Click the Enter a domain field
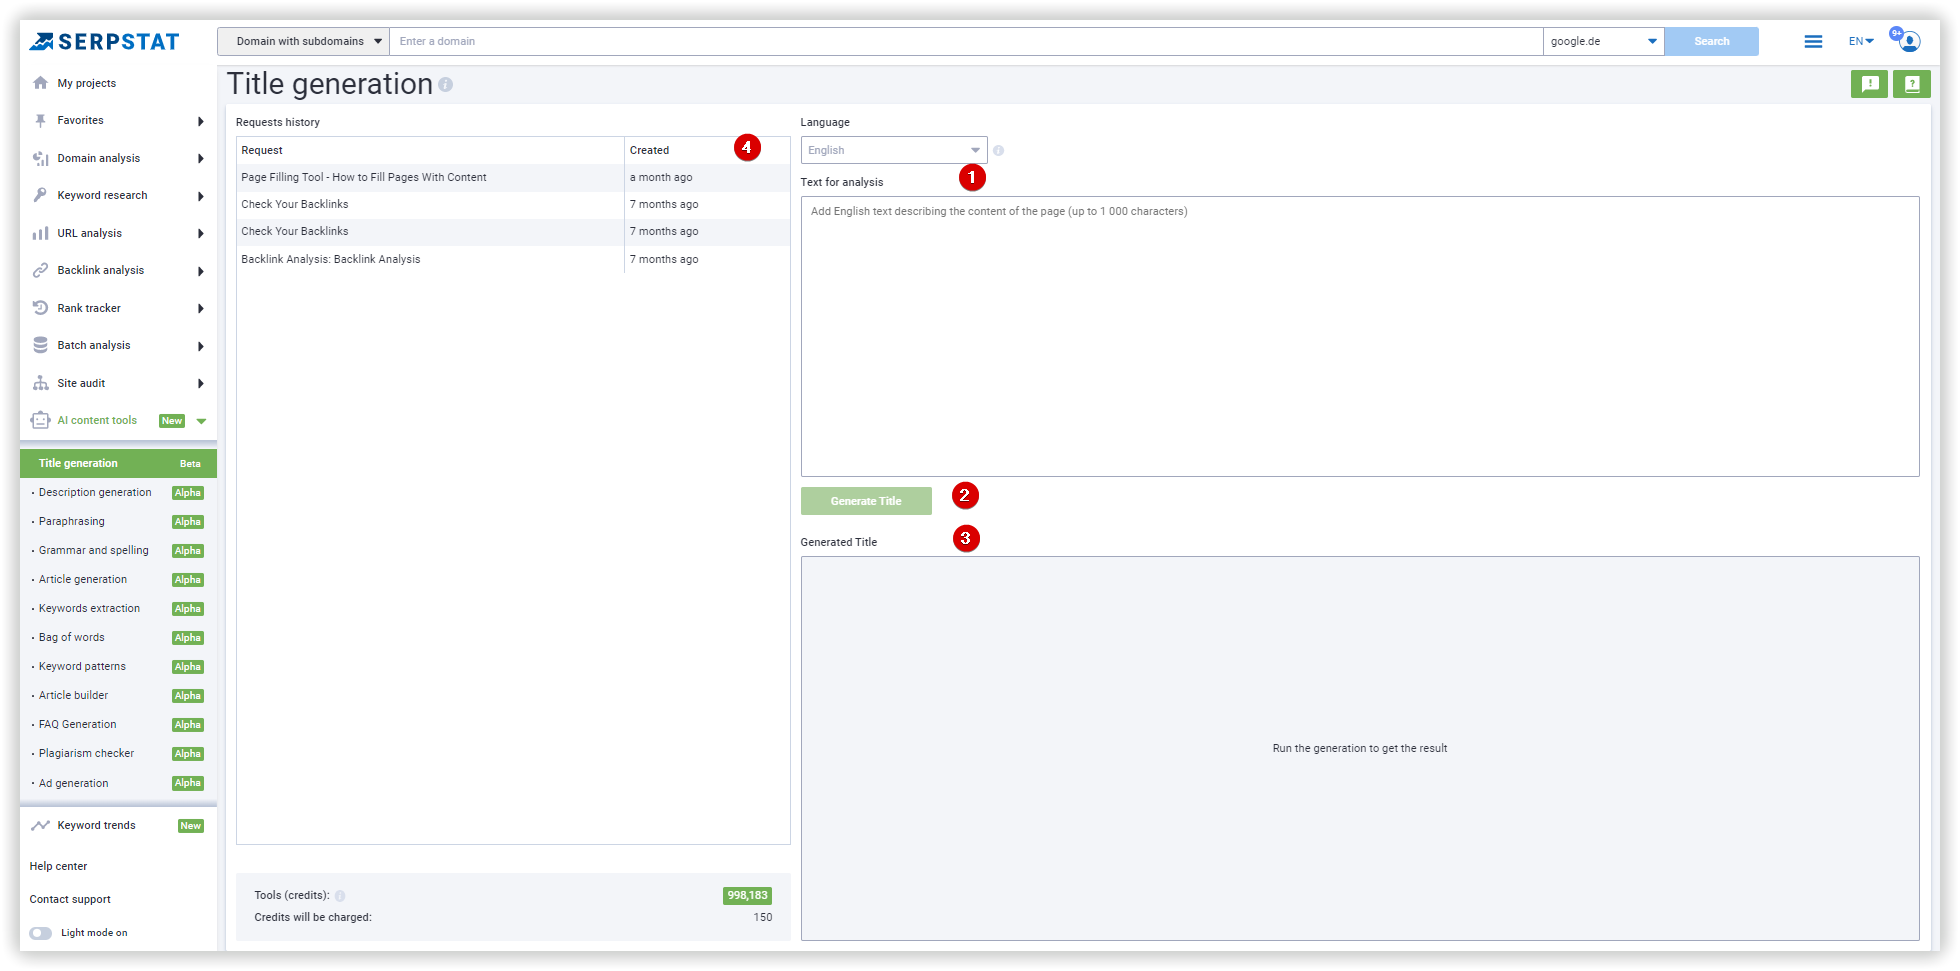1960x971 pixels. (966, 41)
